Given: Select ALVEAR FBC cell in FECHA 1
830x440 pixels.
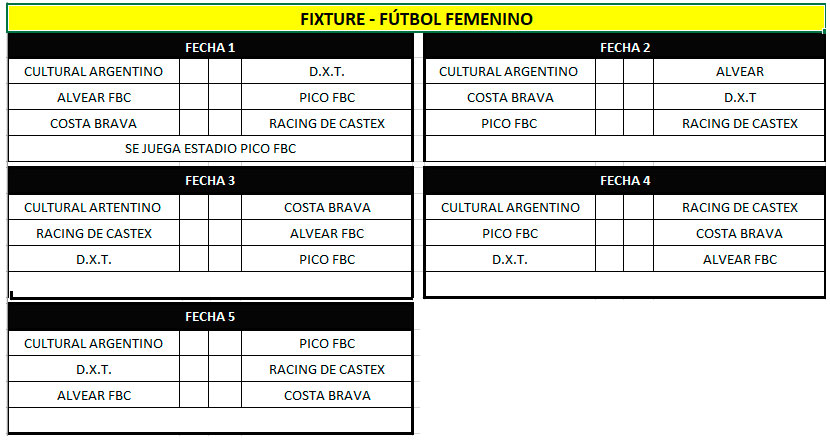Looking at the screenshot, I should click(x=93, y=98).
